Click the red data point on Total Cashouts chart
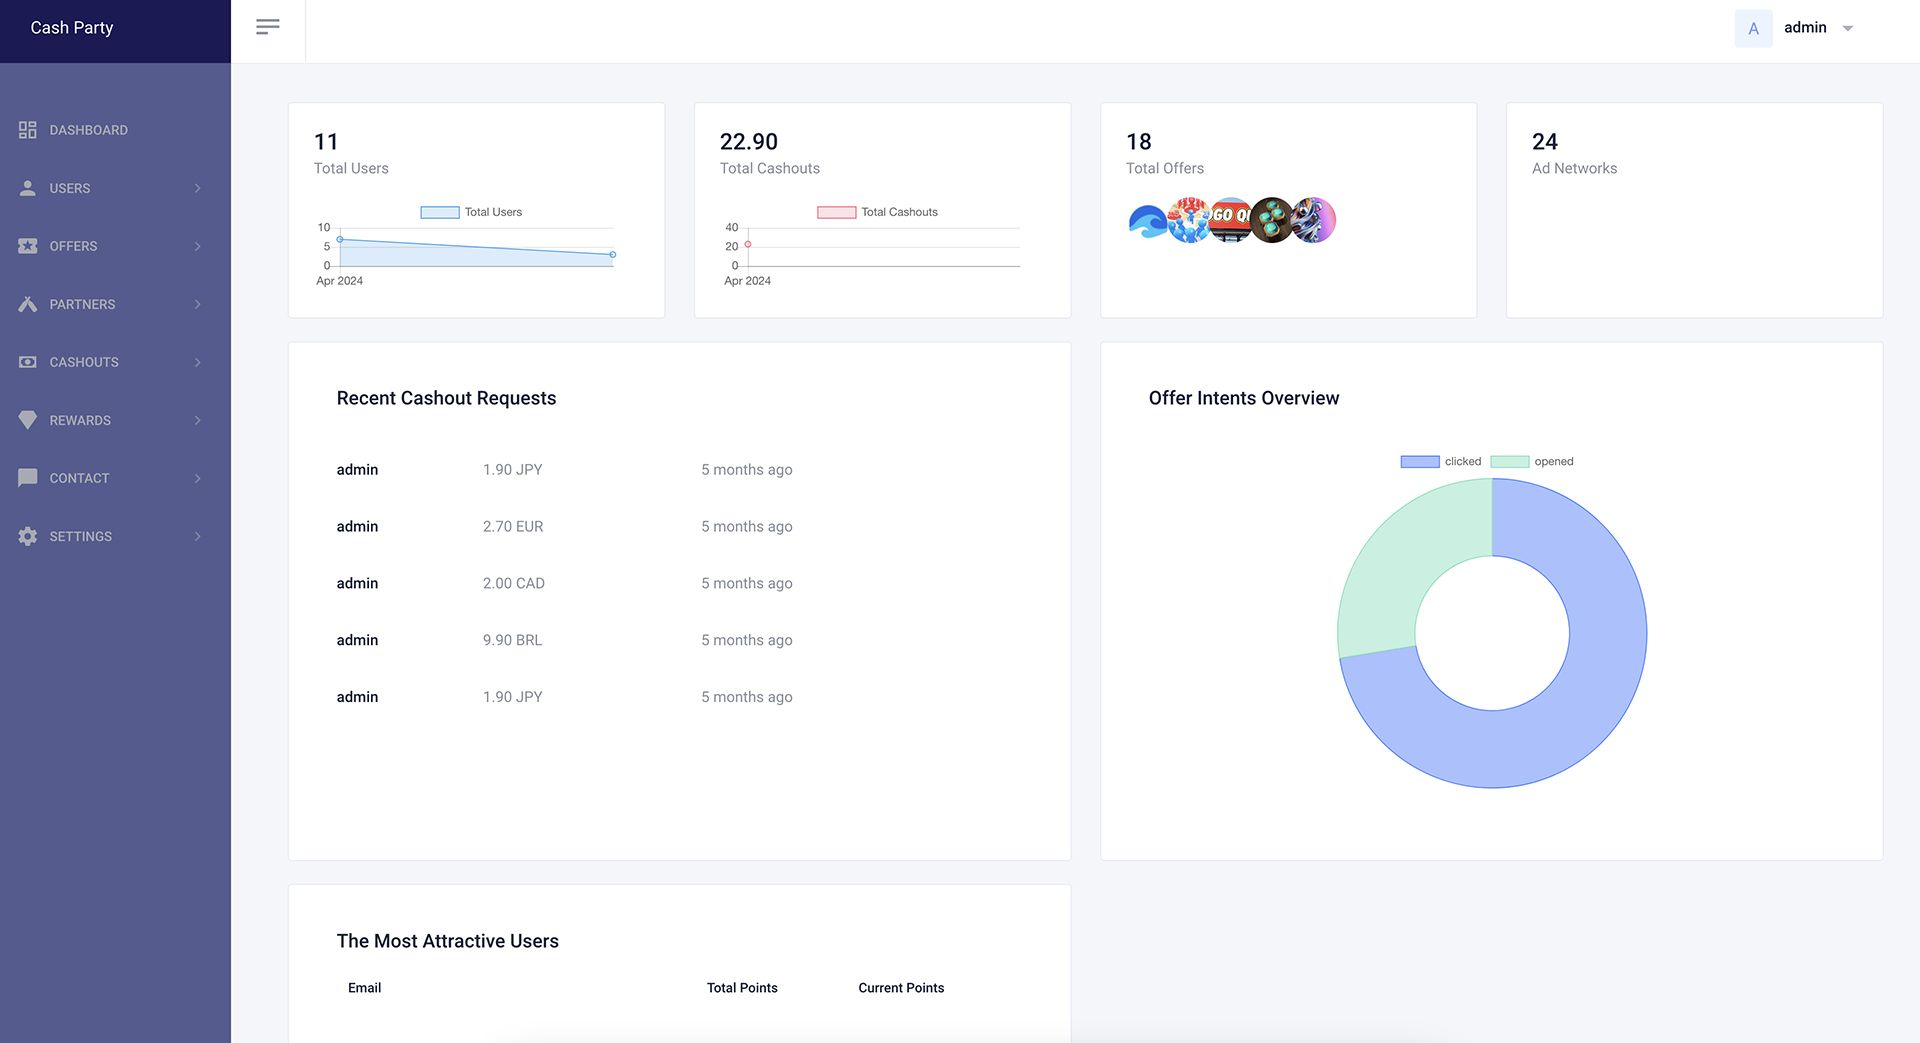The width and height of the screenshot is (1920, 1043). point(748,244)
